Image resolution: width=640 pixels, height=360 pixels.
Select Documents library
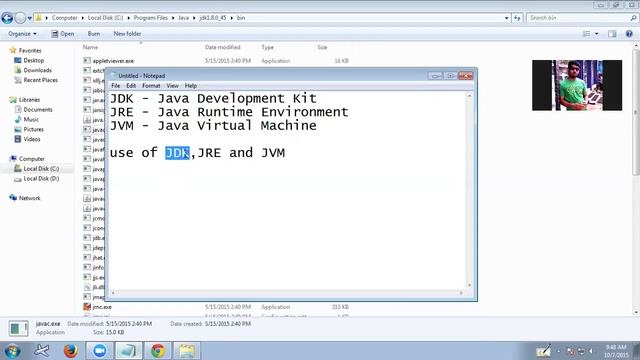(38, 109)
